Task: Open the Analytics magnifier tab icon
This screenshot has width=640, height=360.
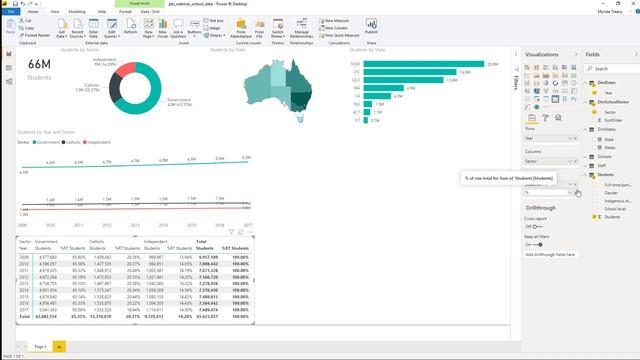Action: 558,118
